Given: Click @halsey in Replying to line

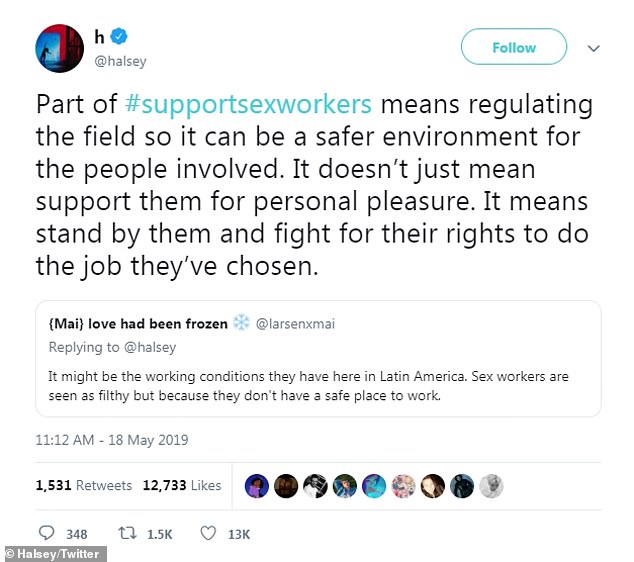Looking at the screenshot, I should tap(152, 346).
